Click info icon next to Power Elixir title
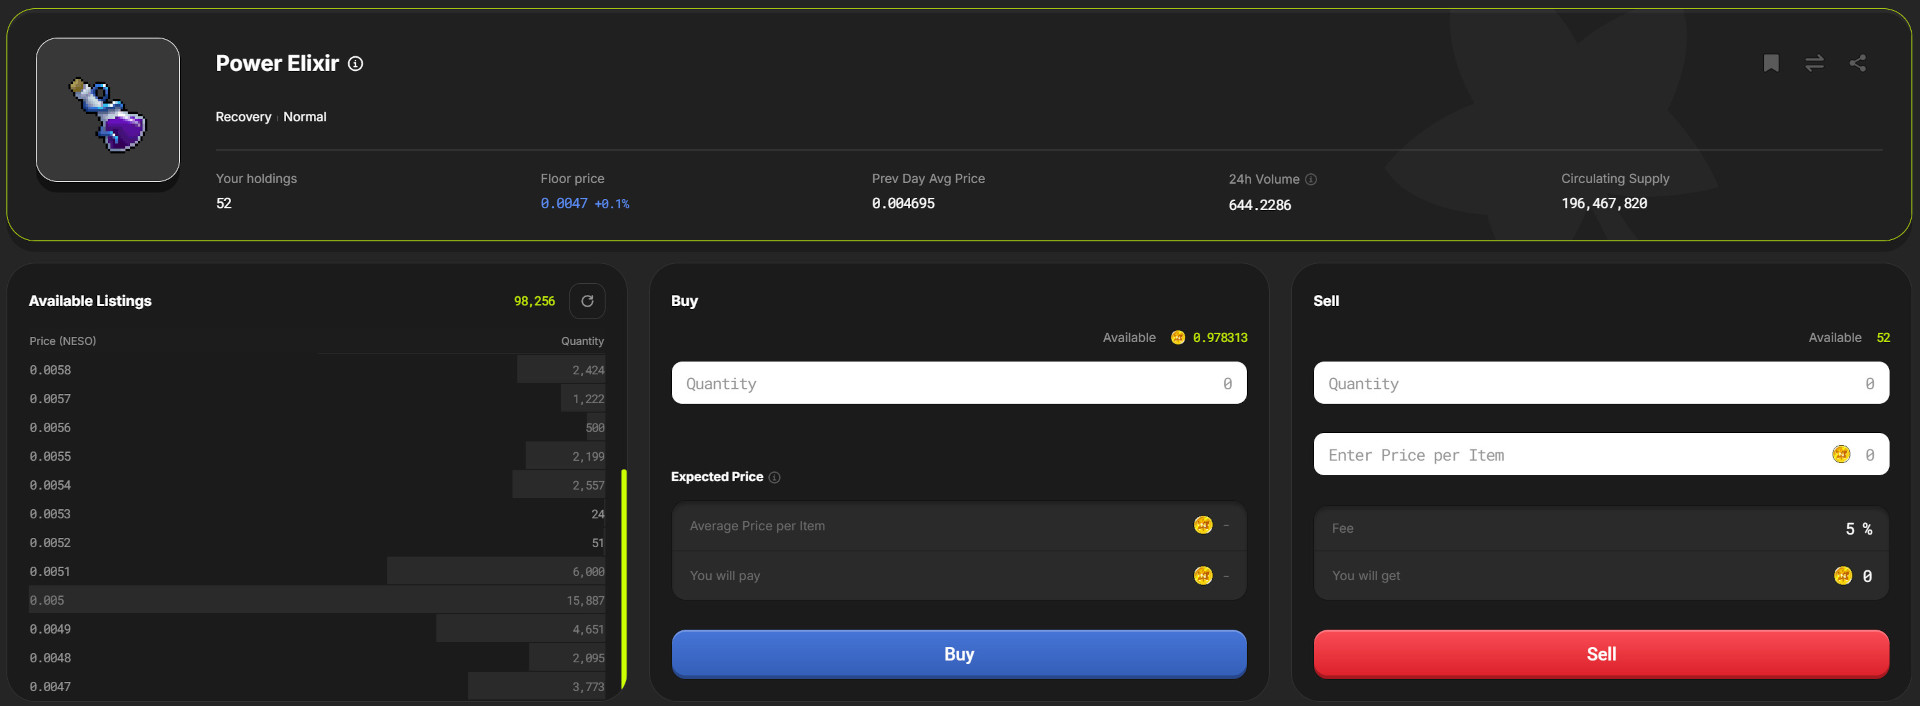This screenshot has height=706, width=1920. point(355,64)
